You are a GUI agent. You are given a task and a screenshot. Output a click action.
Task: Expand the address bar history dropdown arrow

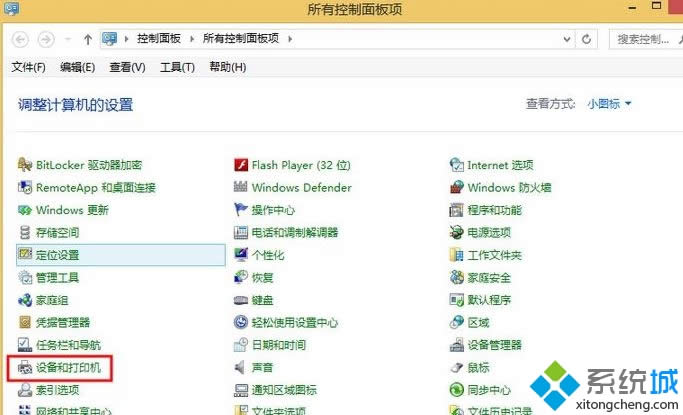point(567,39)
